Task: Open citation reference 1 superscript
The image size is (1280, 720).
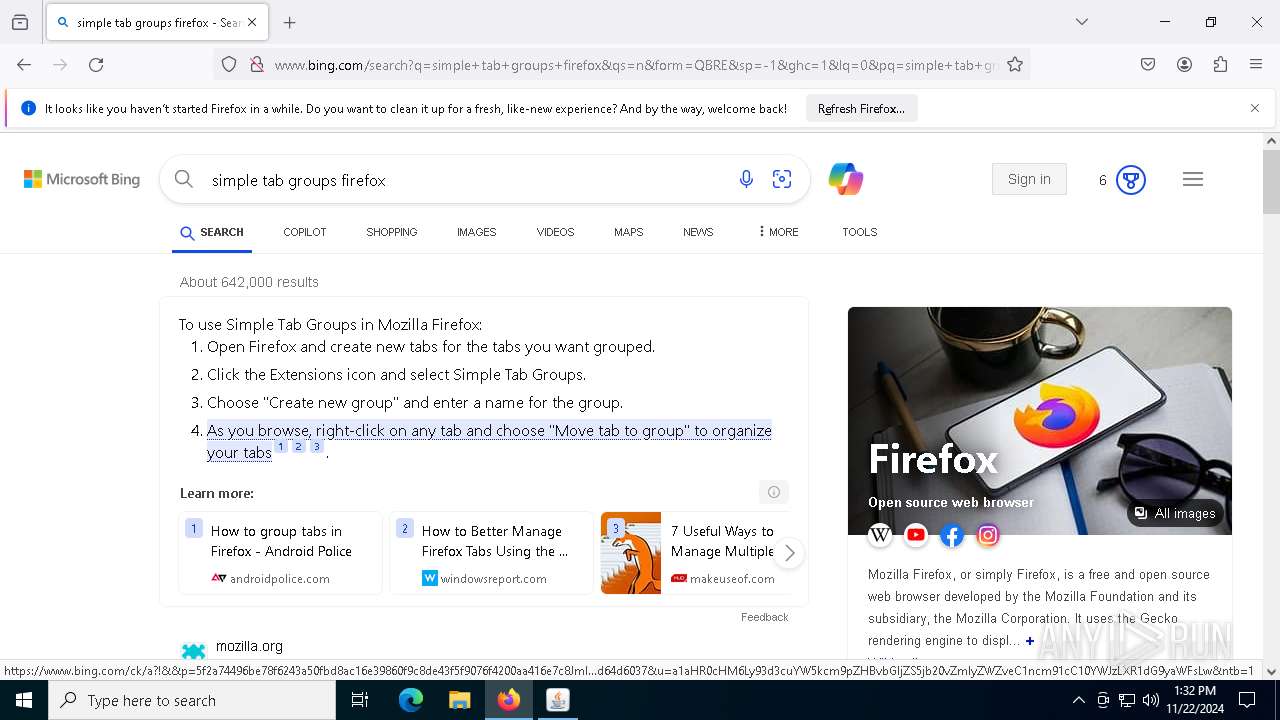Action: (x=281, y=447)
